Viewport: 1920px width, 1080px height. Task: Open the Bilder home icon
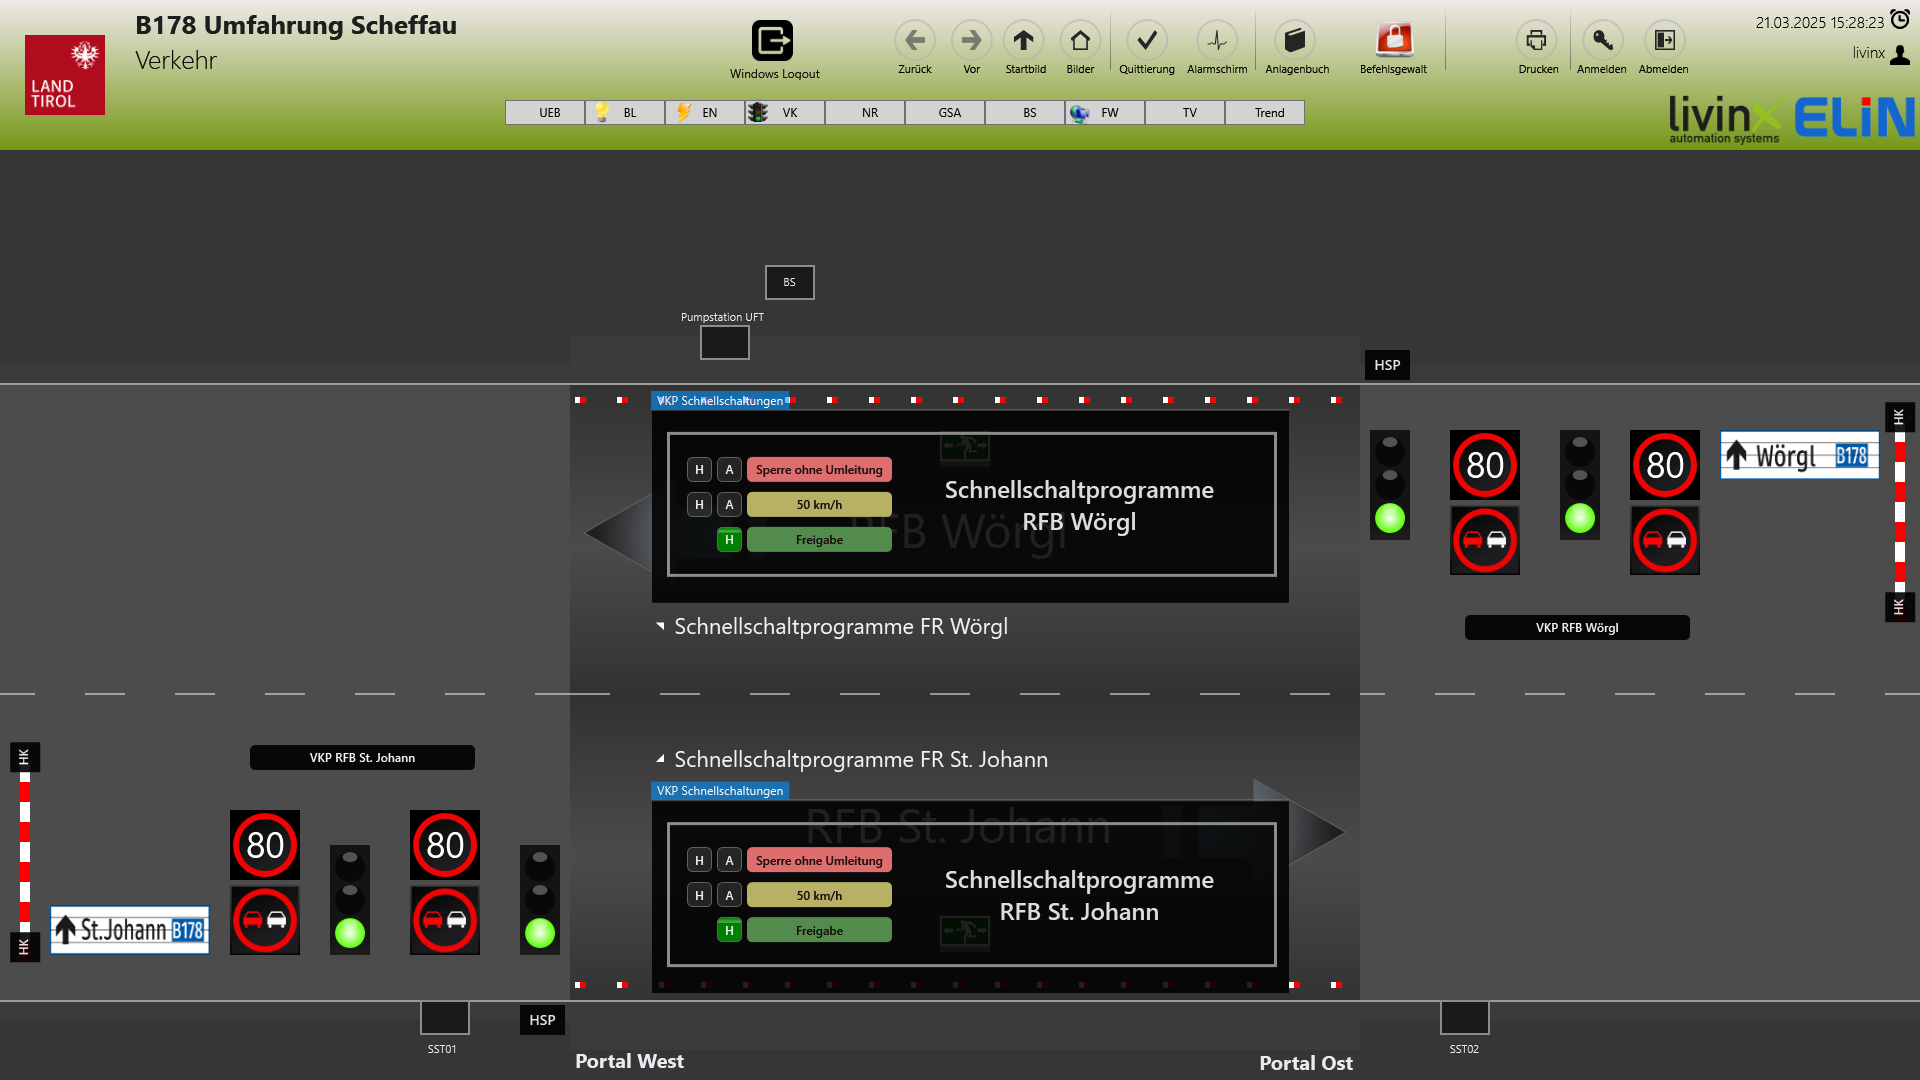coord(1079,41)
